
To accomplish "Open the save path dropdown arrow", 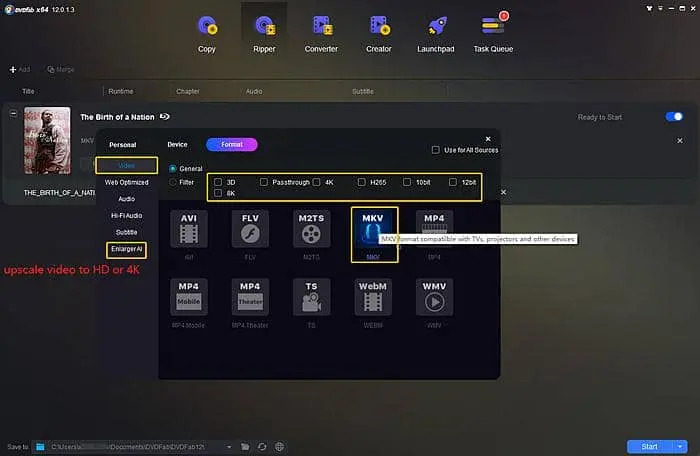I will click(229, 447).
